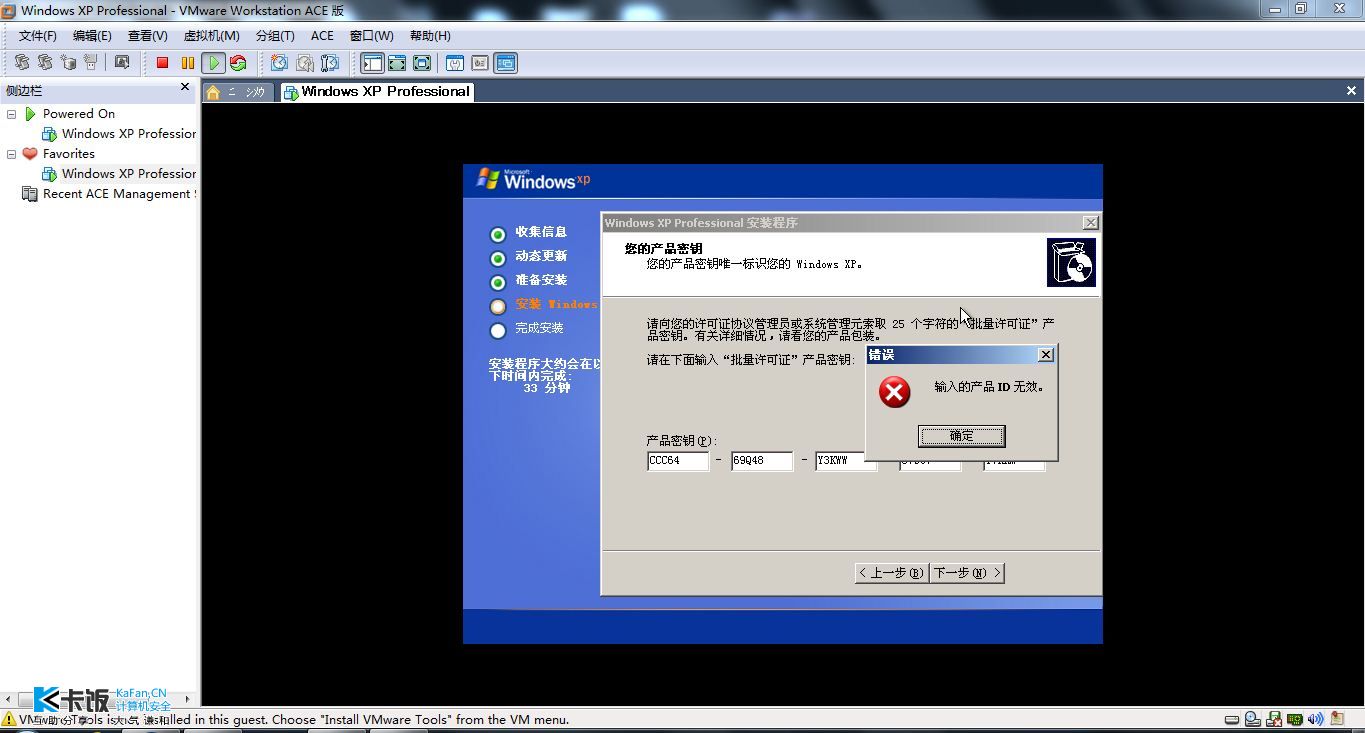Screen dimensions: 1365x733
Task: Open the ACE menu
Action: tap(322, 35)
